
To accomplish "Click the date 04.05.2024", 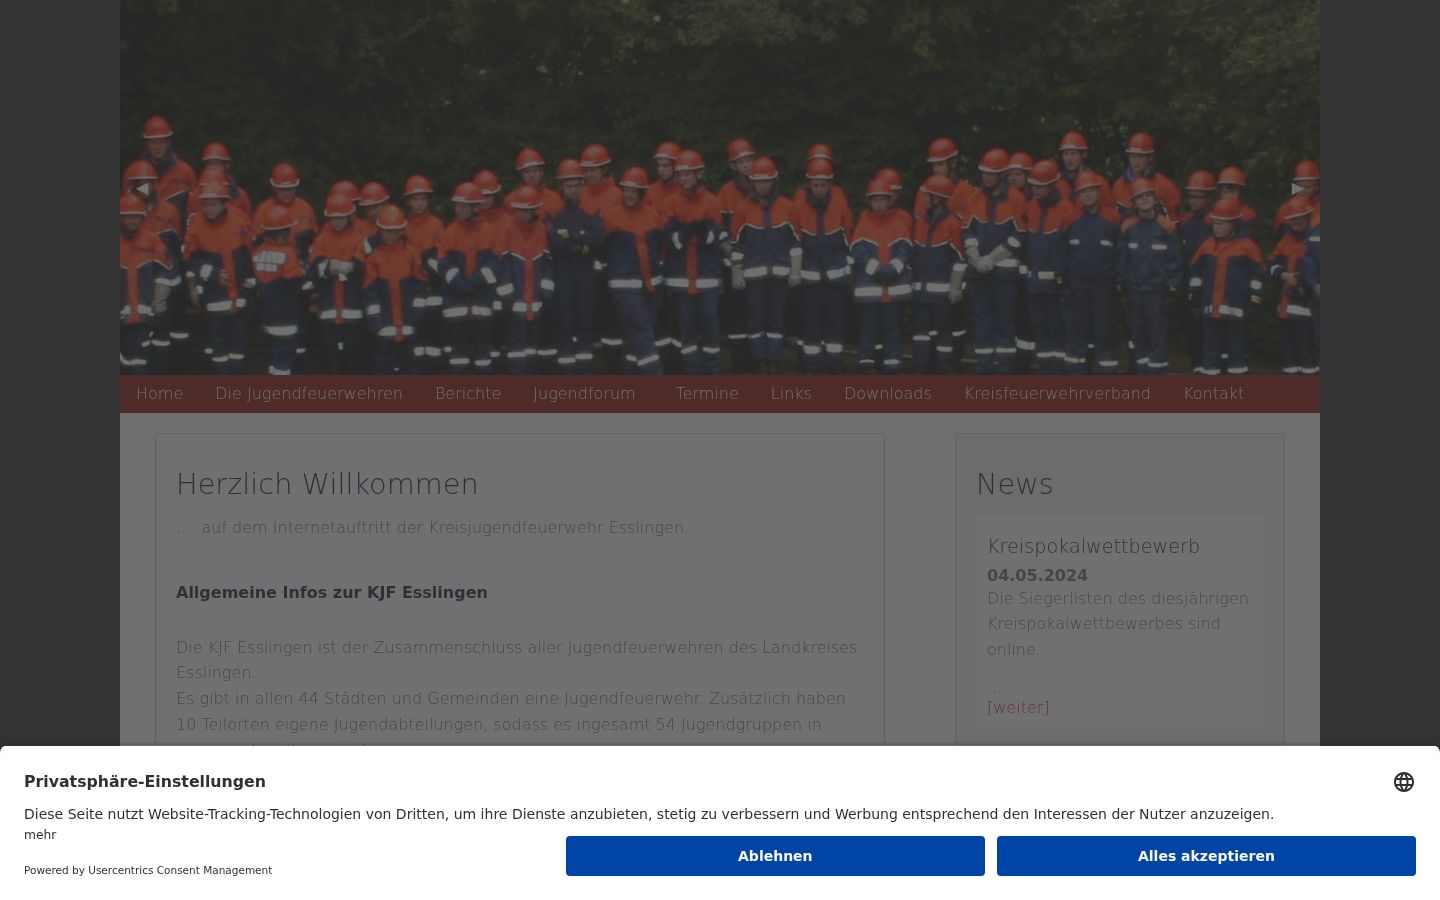I will [x=1037, y=576].
